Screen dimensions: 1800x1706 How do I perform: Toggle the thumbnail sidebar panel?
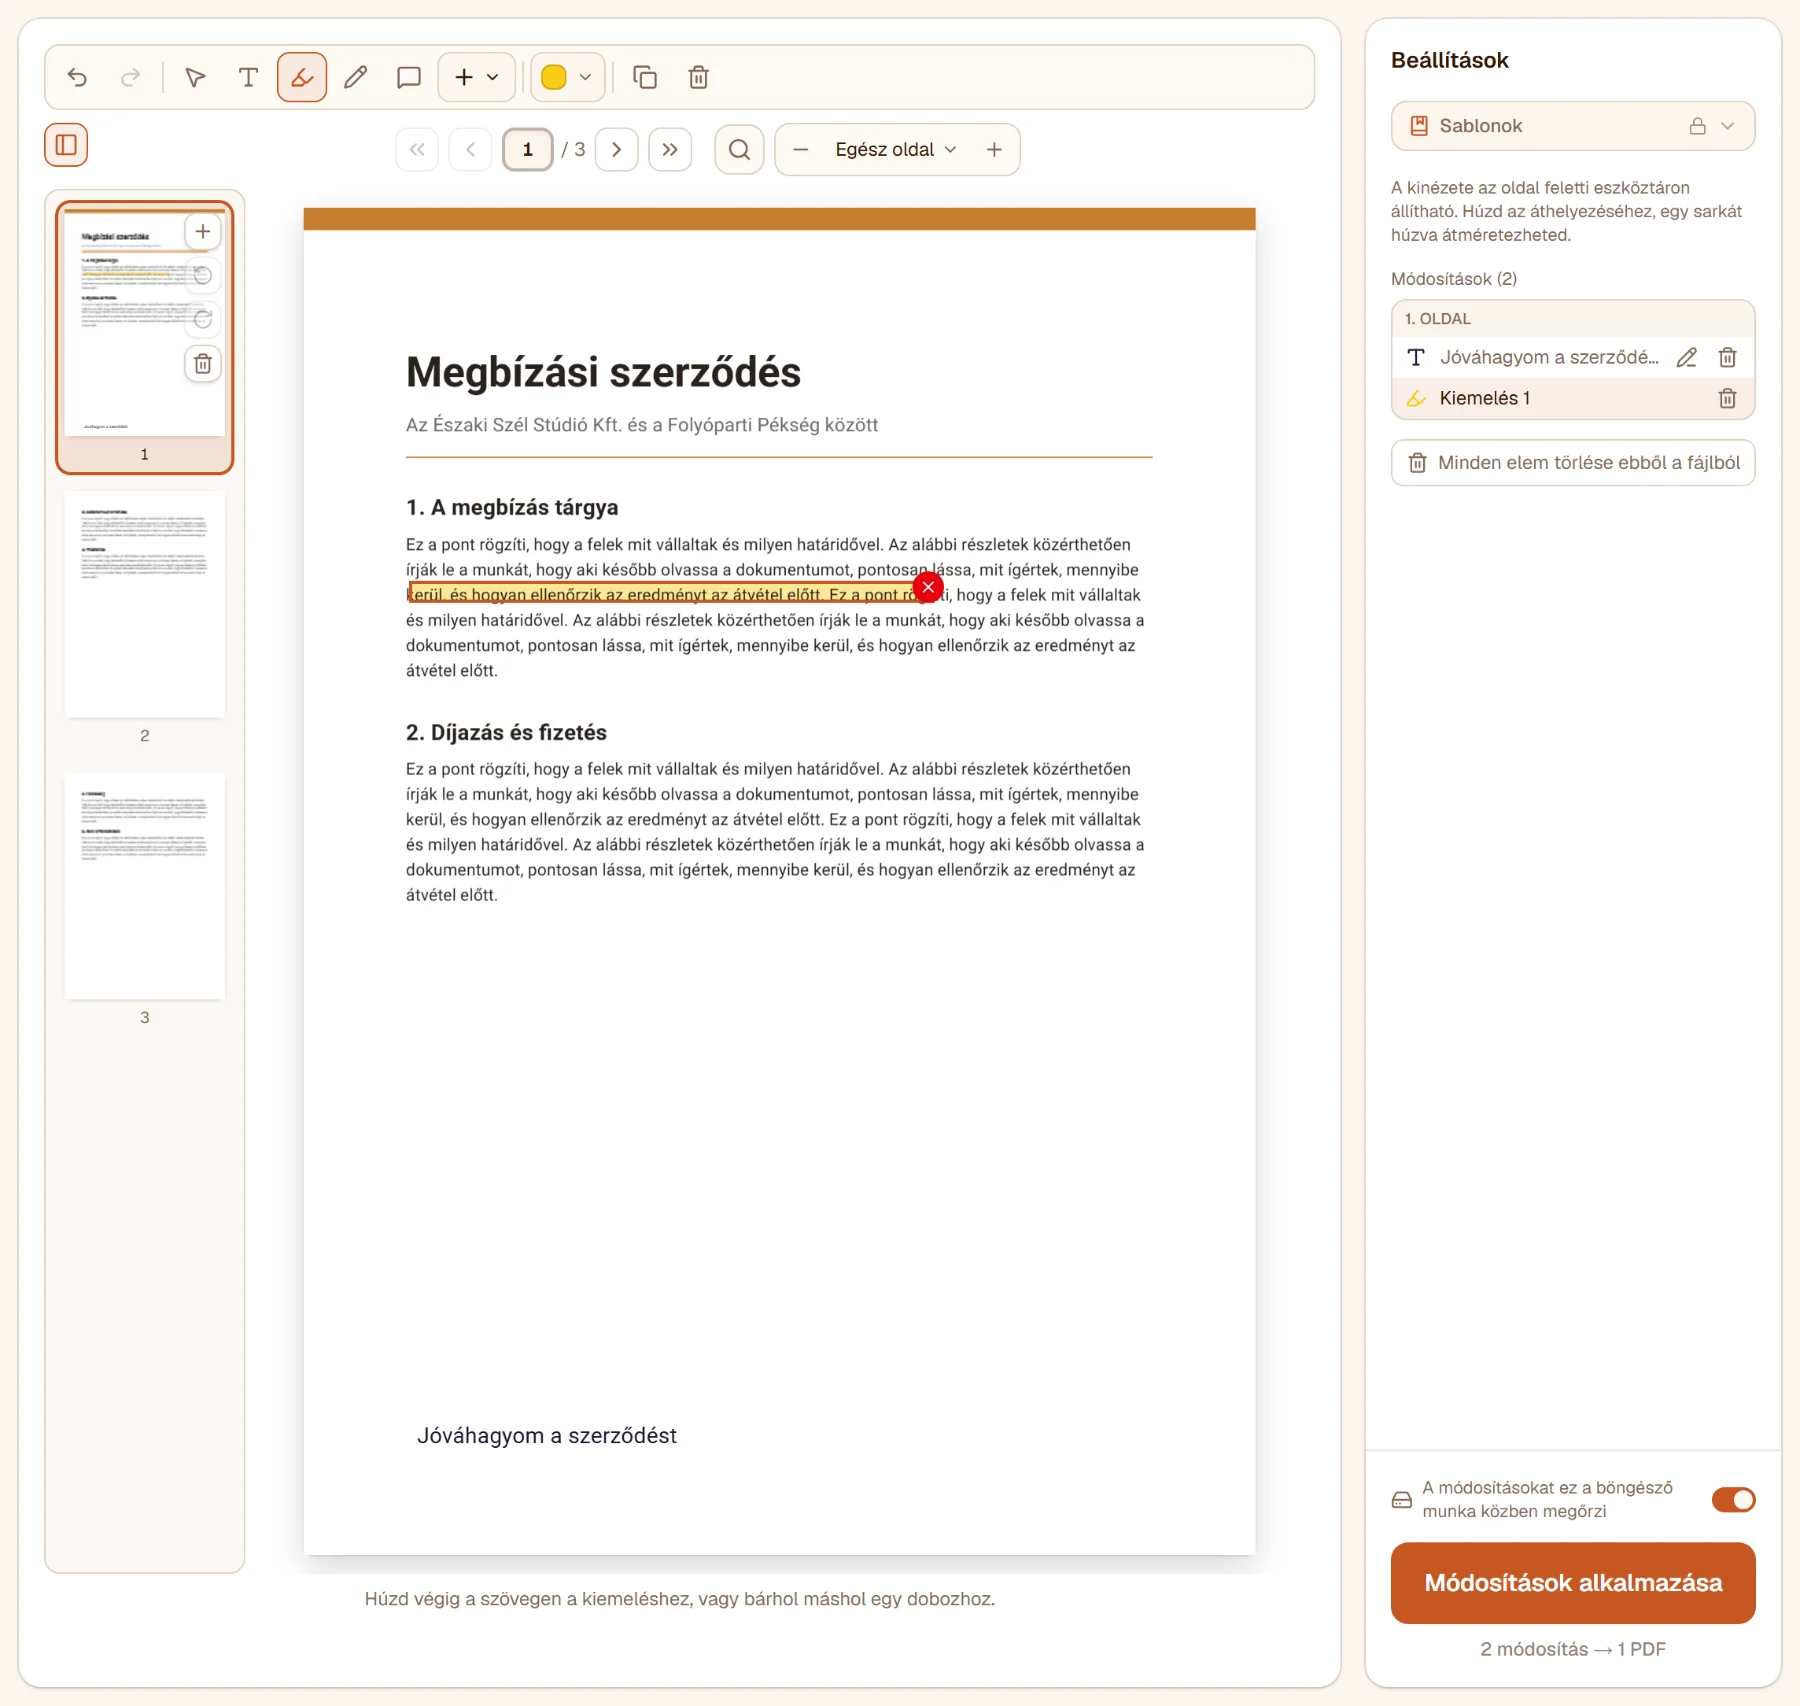click(66, 145)
